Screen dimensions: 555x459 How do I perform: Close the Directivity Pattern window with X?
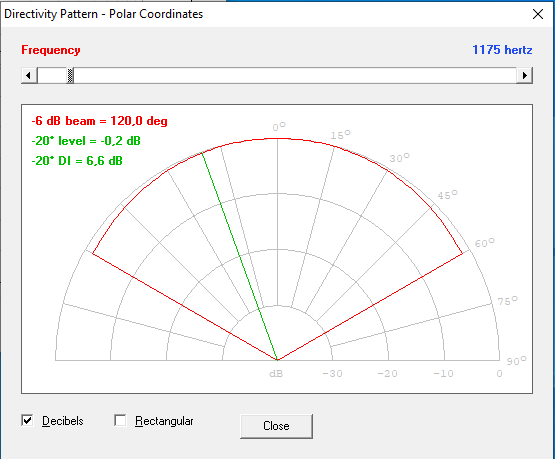point(538,14)
